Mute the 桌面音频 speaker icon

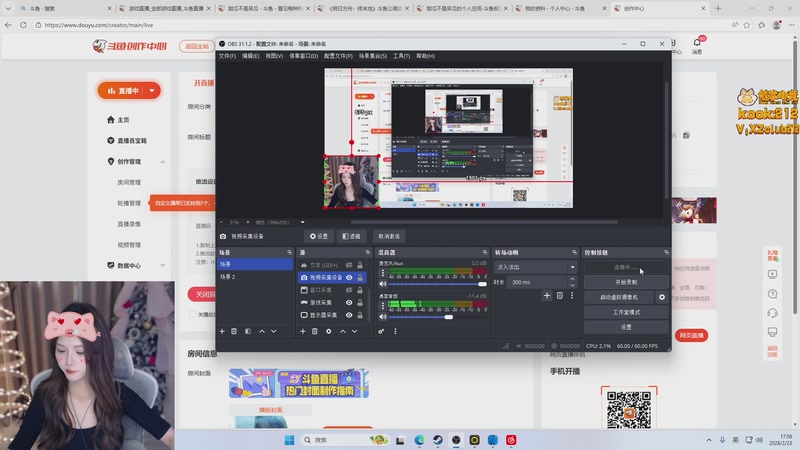click(383, 317)
